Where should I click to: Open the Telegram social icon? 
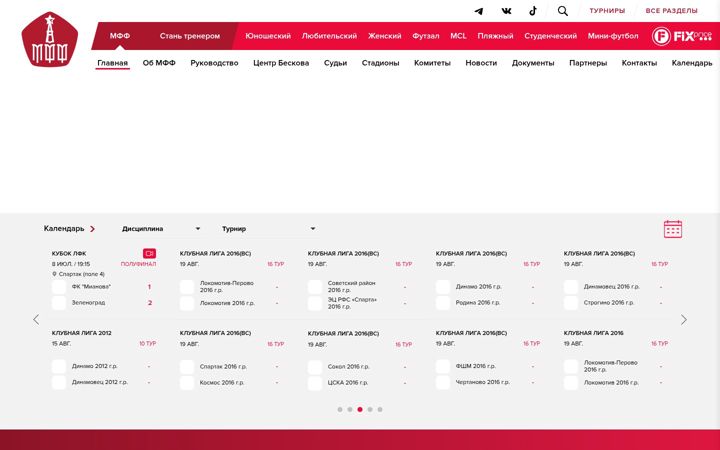(x=478, y=11)
